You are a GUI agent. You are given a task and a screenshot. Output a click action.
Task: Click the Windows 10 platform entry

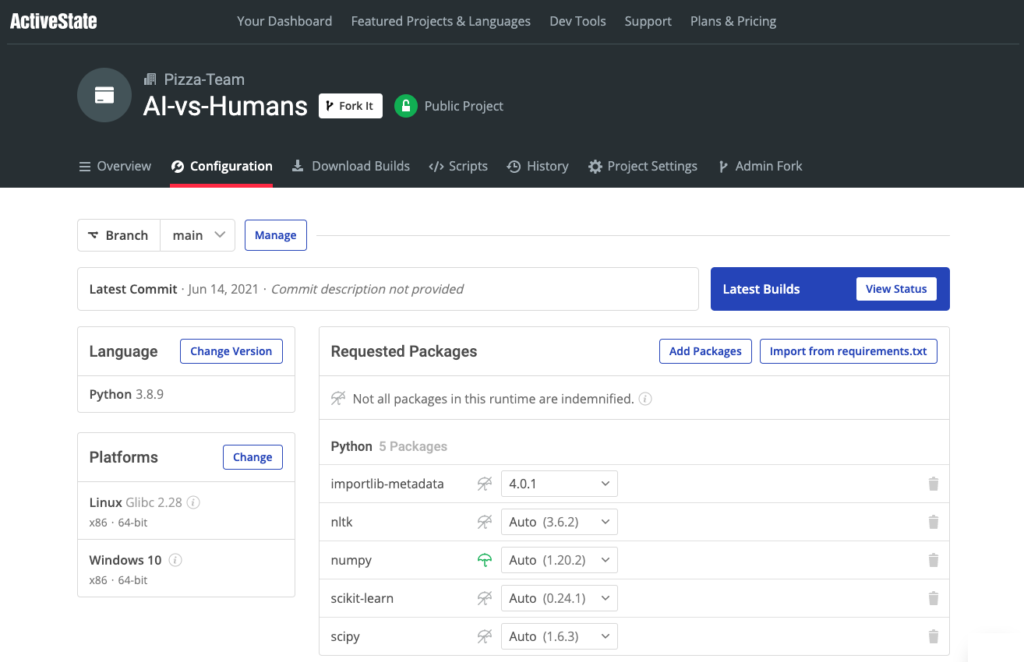186,569
